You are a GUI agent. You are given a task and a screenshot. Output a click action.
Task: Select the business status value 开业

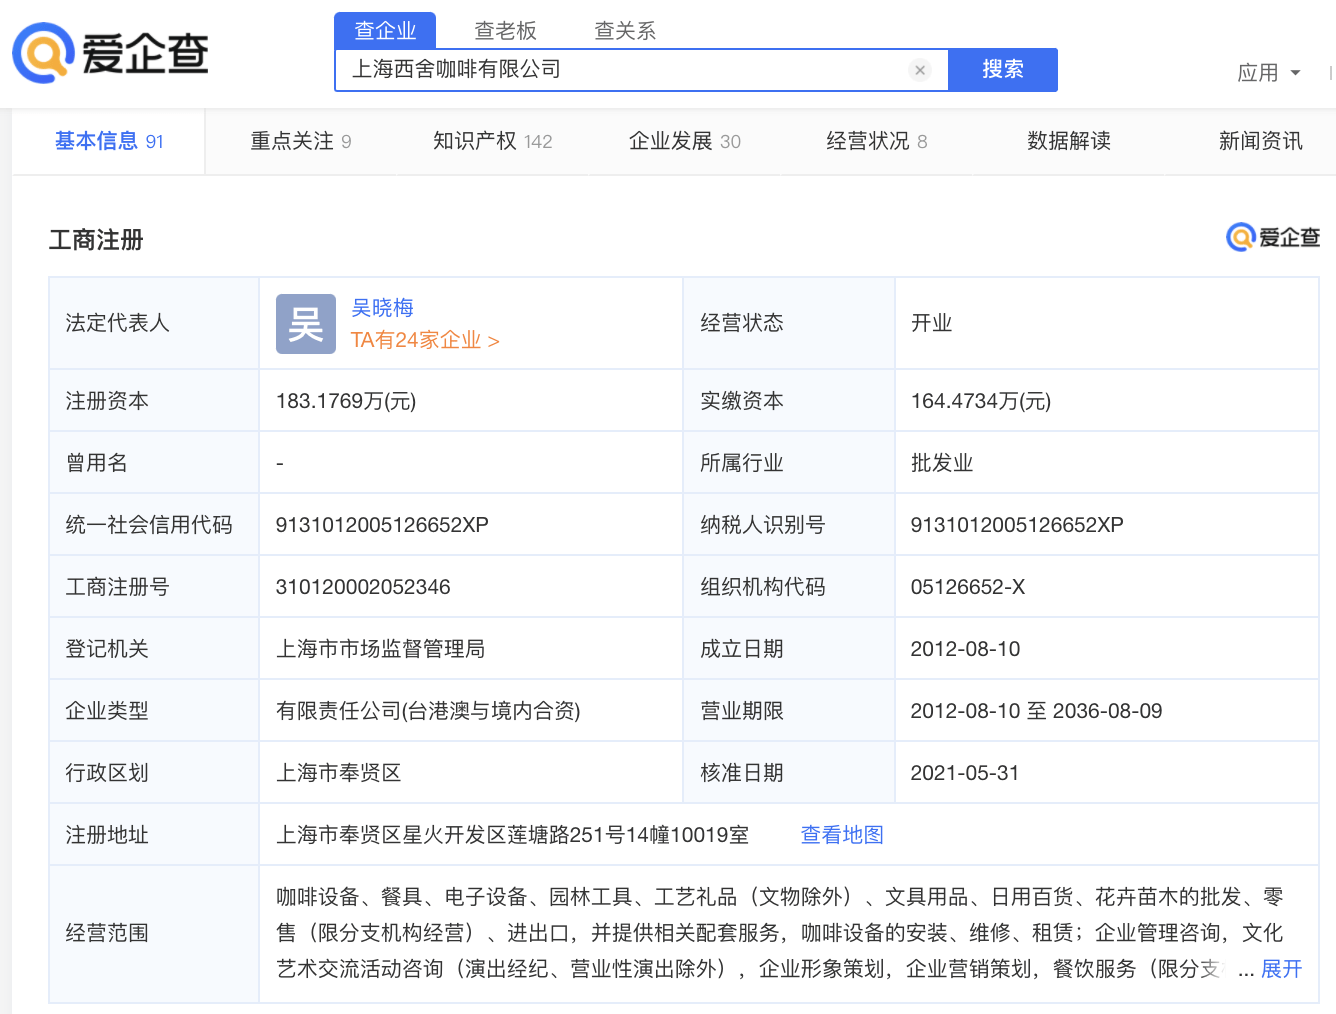pyautogui.click(x=931, y=323)
